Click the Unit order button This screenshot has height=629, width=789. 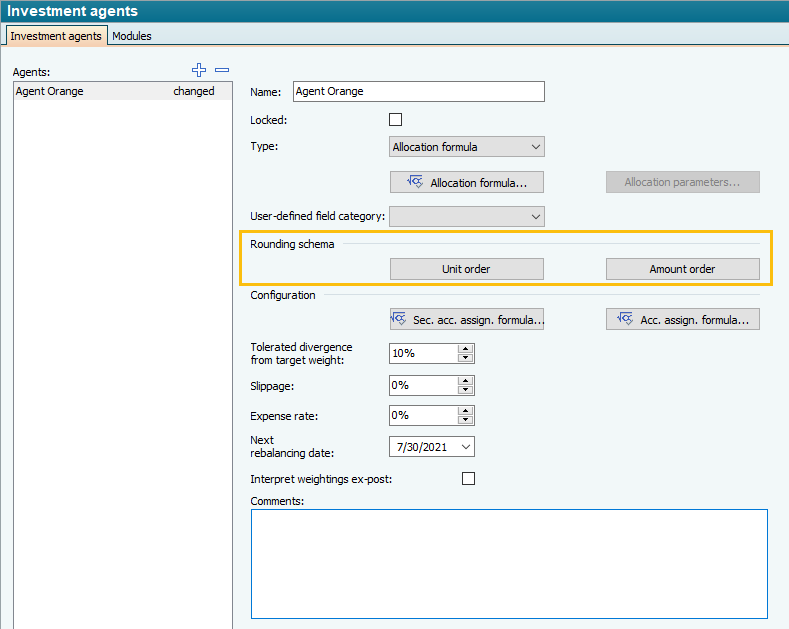(x=467, y=269)
